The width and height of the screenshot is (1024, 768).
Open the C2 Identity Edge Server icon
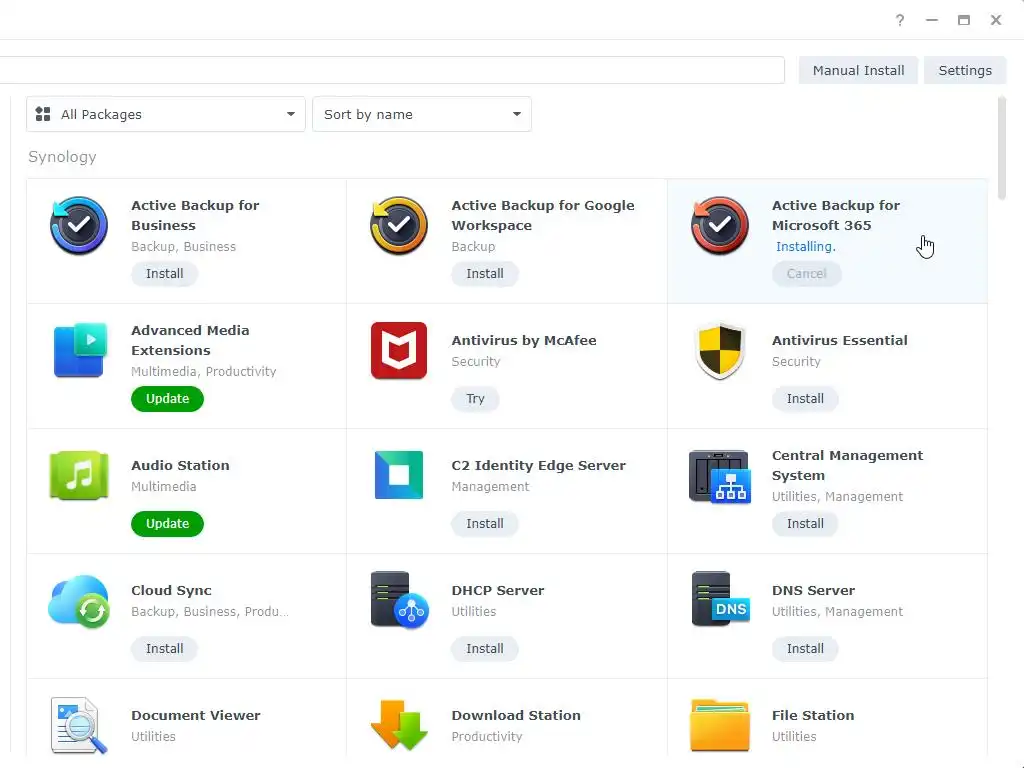point(399,475)
